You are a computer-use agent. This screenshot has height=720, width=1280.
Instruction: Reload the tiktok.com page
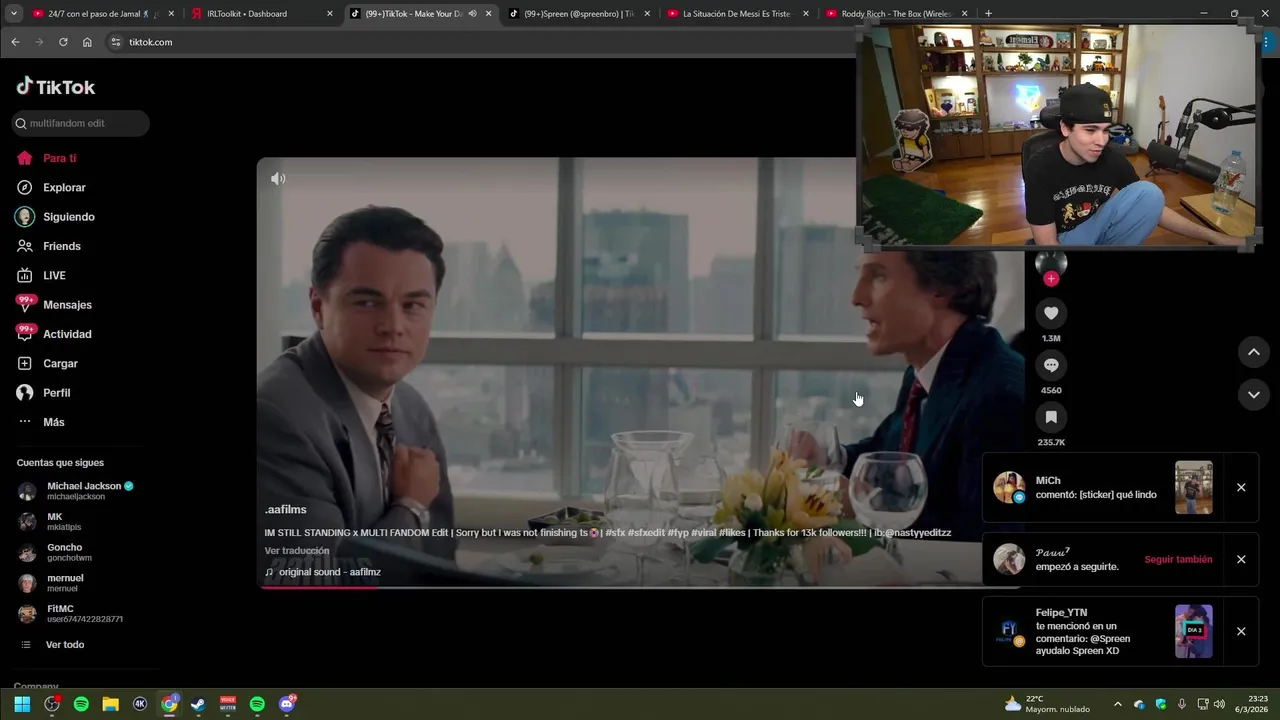63,42
